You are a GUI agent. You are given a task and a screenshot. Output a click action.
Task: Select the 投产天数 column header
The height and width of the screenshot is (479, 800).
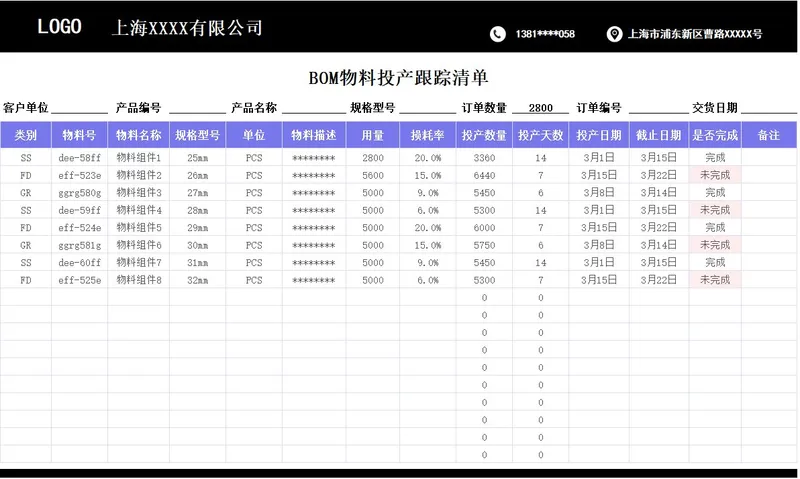coord(540,135)
